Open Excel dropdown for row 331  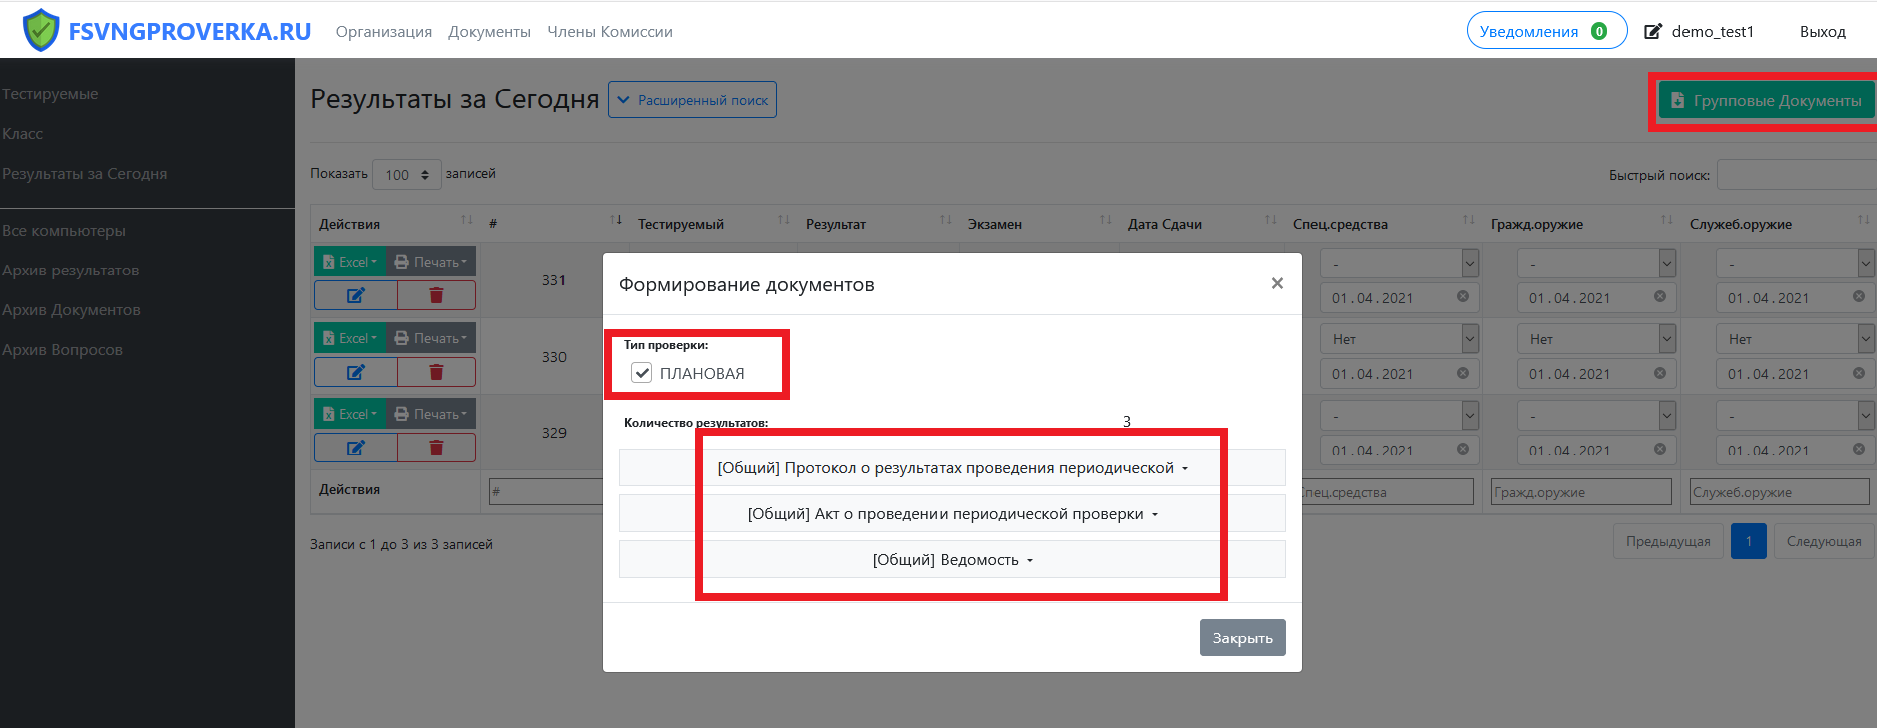point(350,262)
